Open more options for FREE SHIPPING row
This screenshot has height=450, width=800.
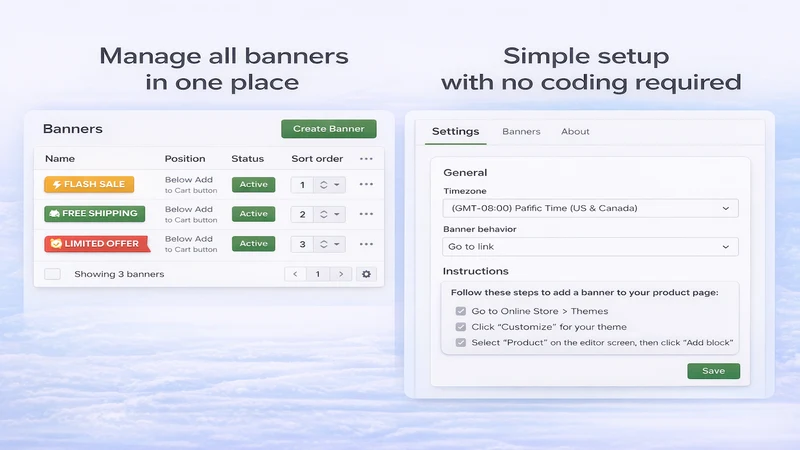(x=366, y=214)
